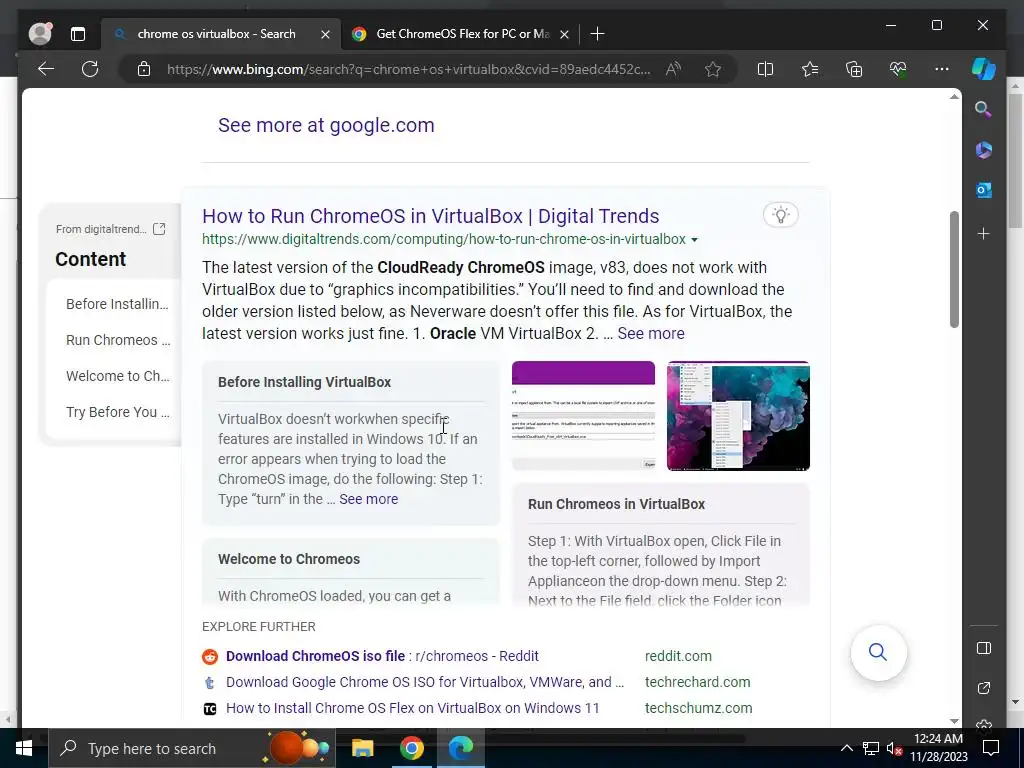Screen dimensions: 1024x768
Task: Open the purple import appliance thumbnail
Action: [x=583, y=415]
